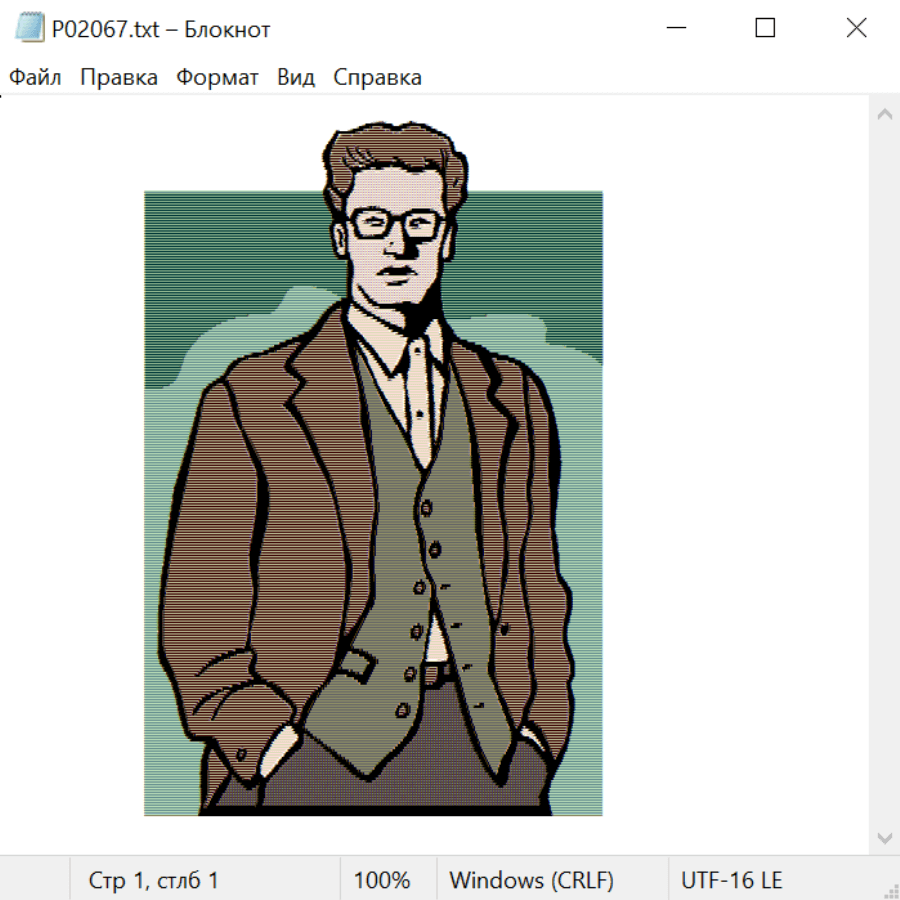The height and width of the screenshot is (900, 900).
Task: Click the scroll down arrow
Action: click(x=884, y=837)
